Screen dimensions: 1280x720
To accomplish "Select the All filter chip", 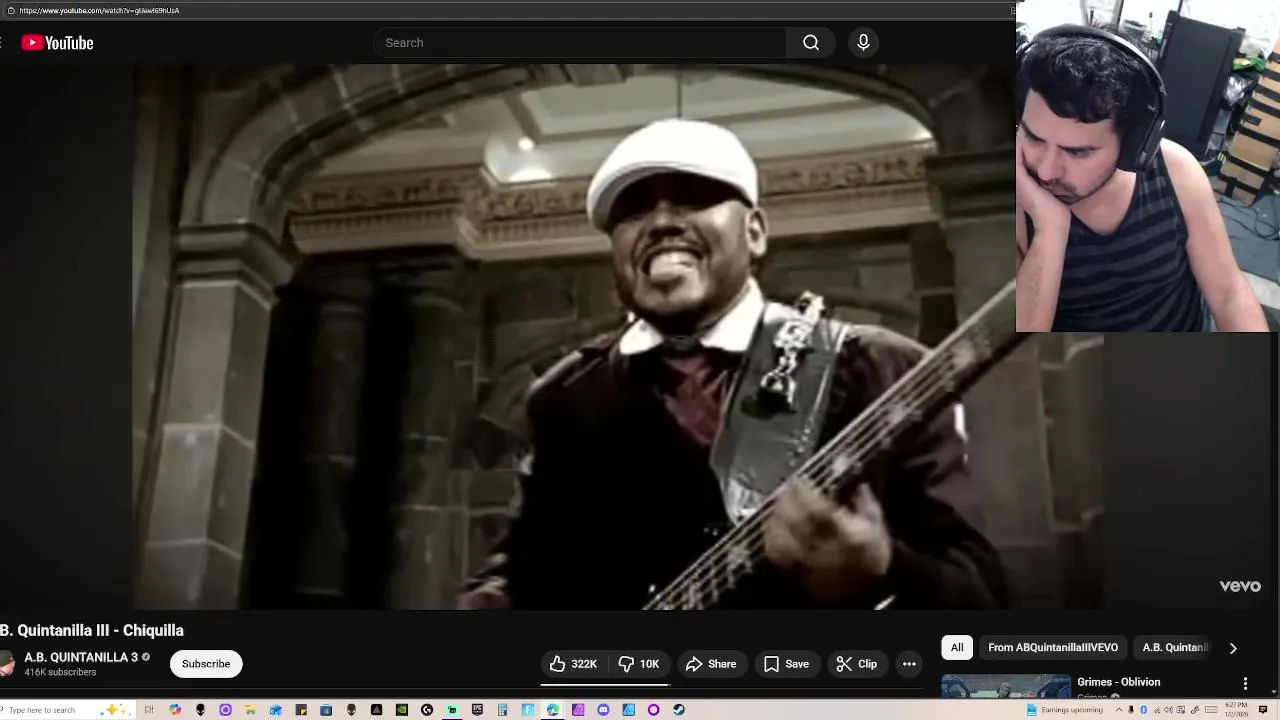I will coord(957,647).
